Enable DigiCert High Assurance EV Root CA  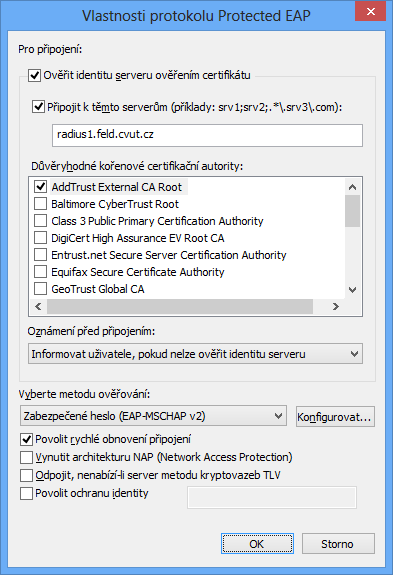[40, 238]
